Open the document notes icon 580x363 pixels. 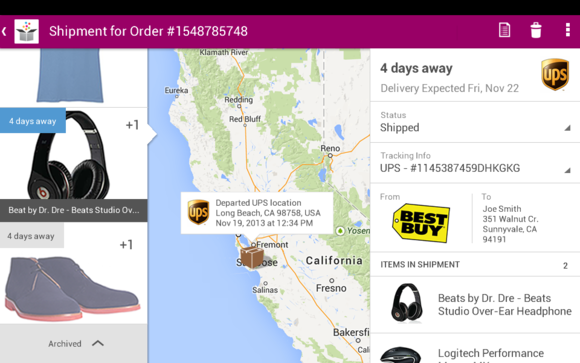pos(505,30)
